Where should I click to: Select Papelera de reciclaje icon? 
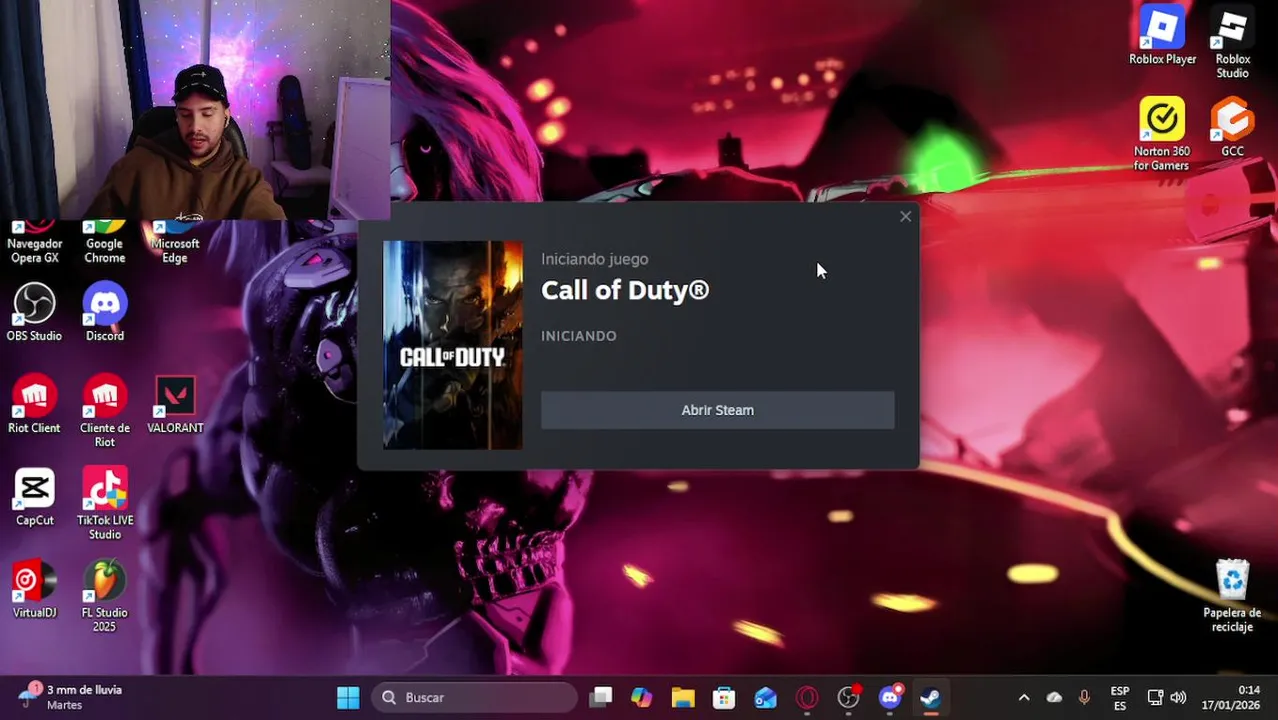(1232, 596)
